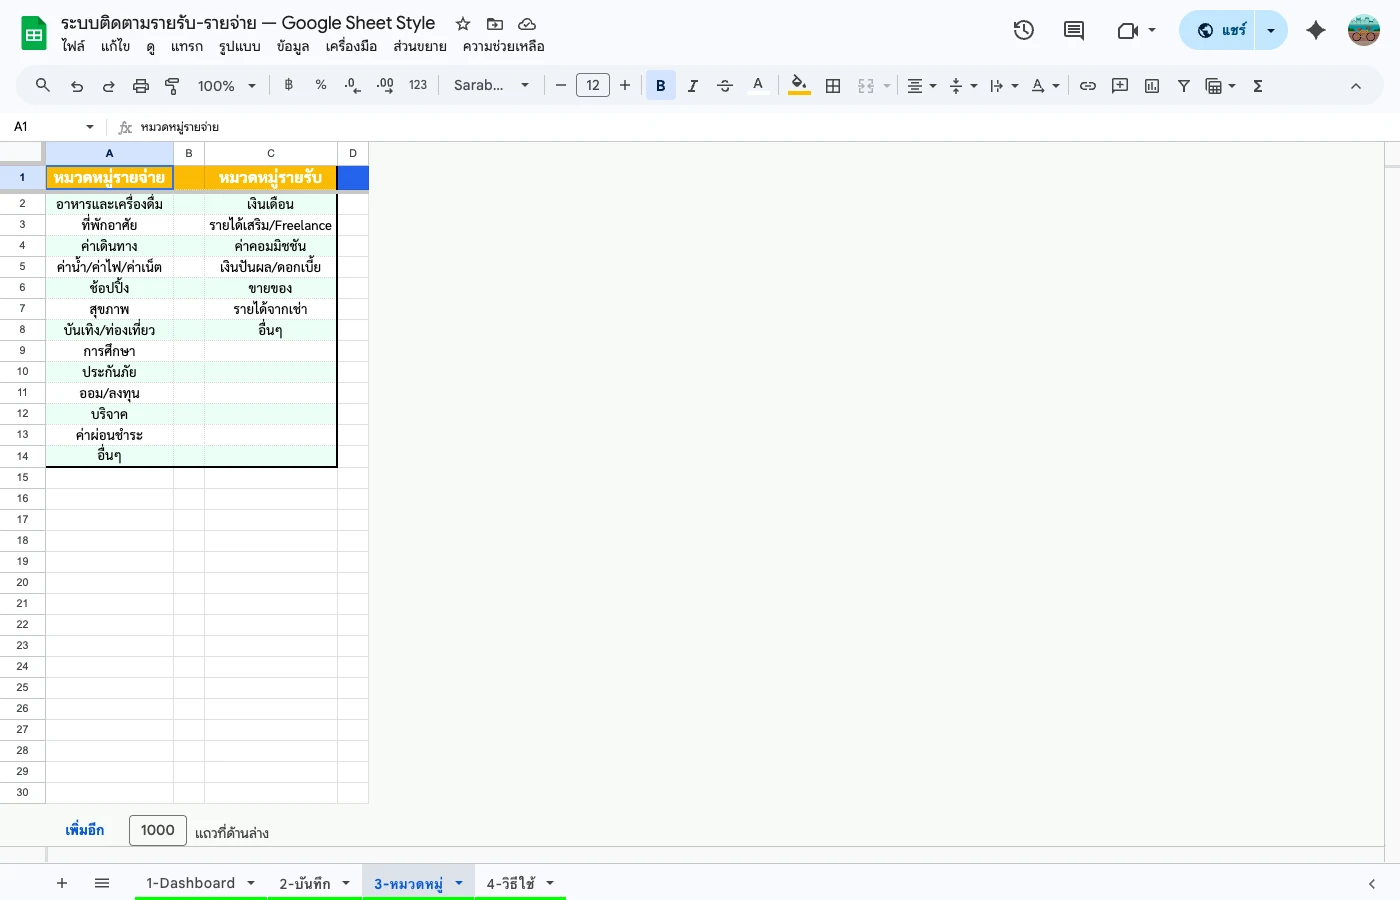Toggle italic formatting
This screenshot has width=1400, height=900.
(x=692, y=85)
